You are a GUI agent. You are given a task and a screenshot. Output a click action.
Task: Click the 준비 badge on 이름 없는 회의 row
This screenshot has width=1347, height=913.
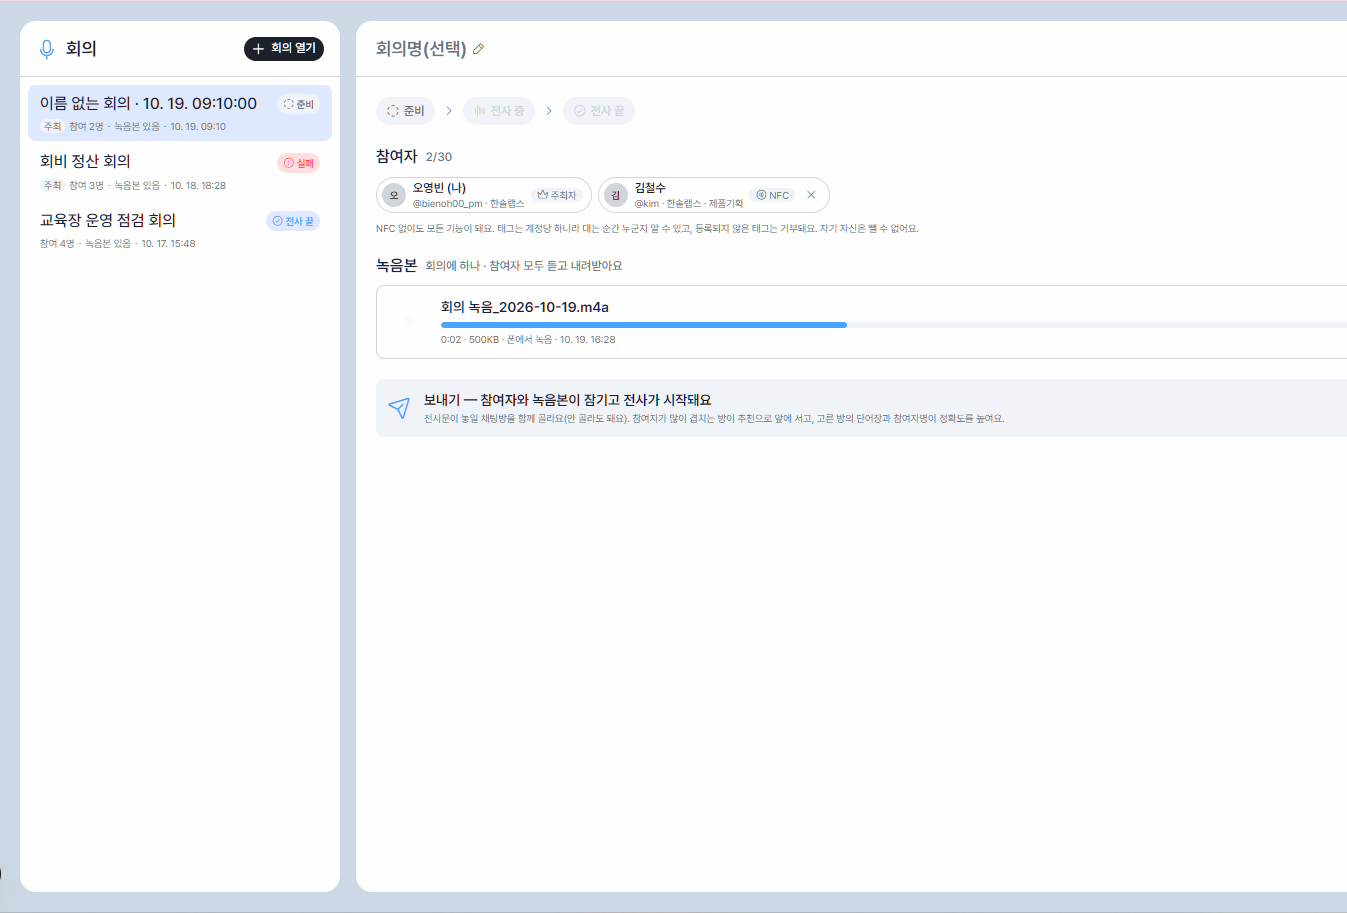coord(298,104)
